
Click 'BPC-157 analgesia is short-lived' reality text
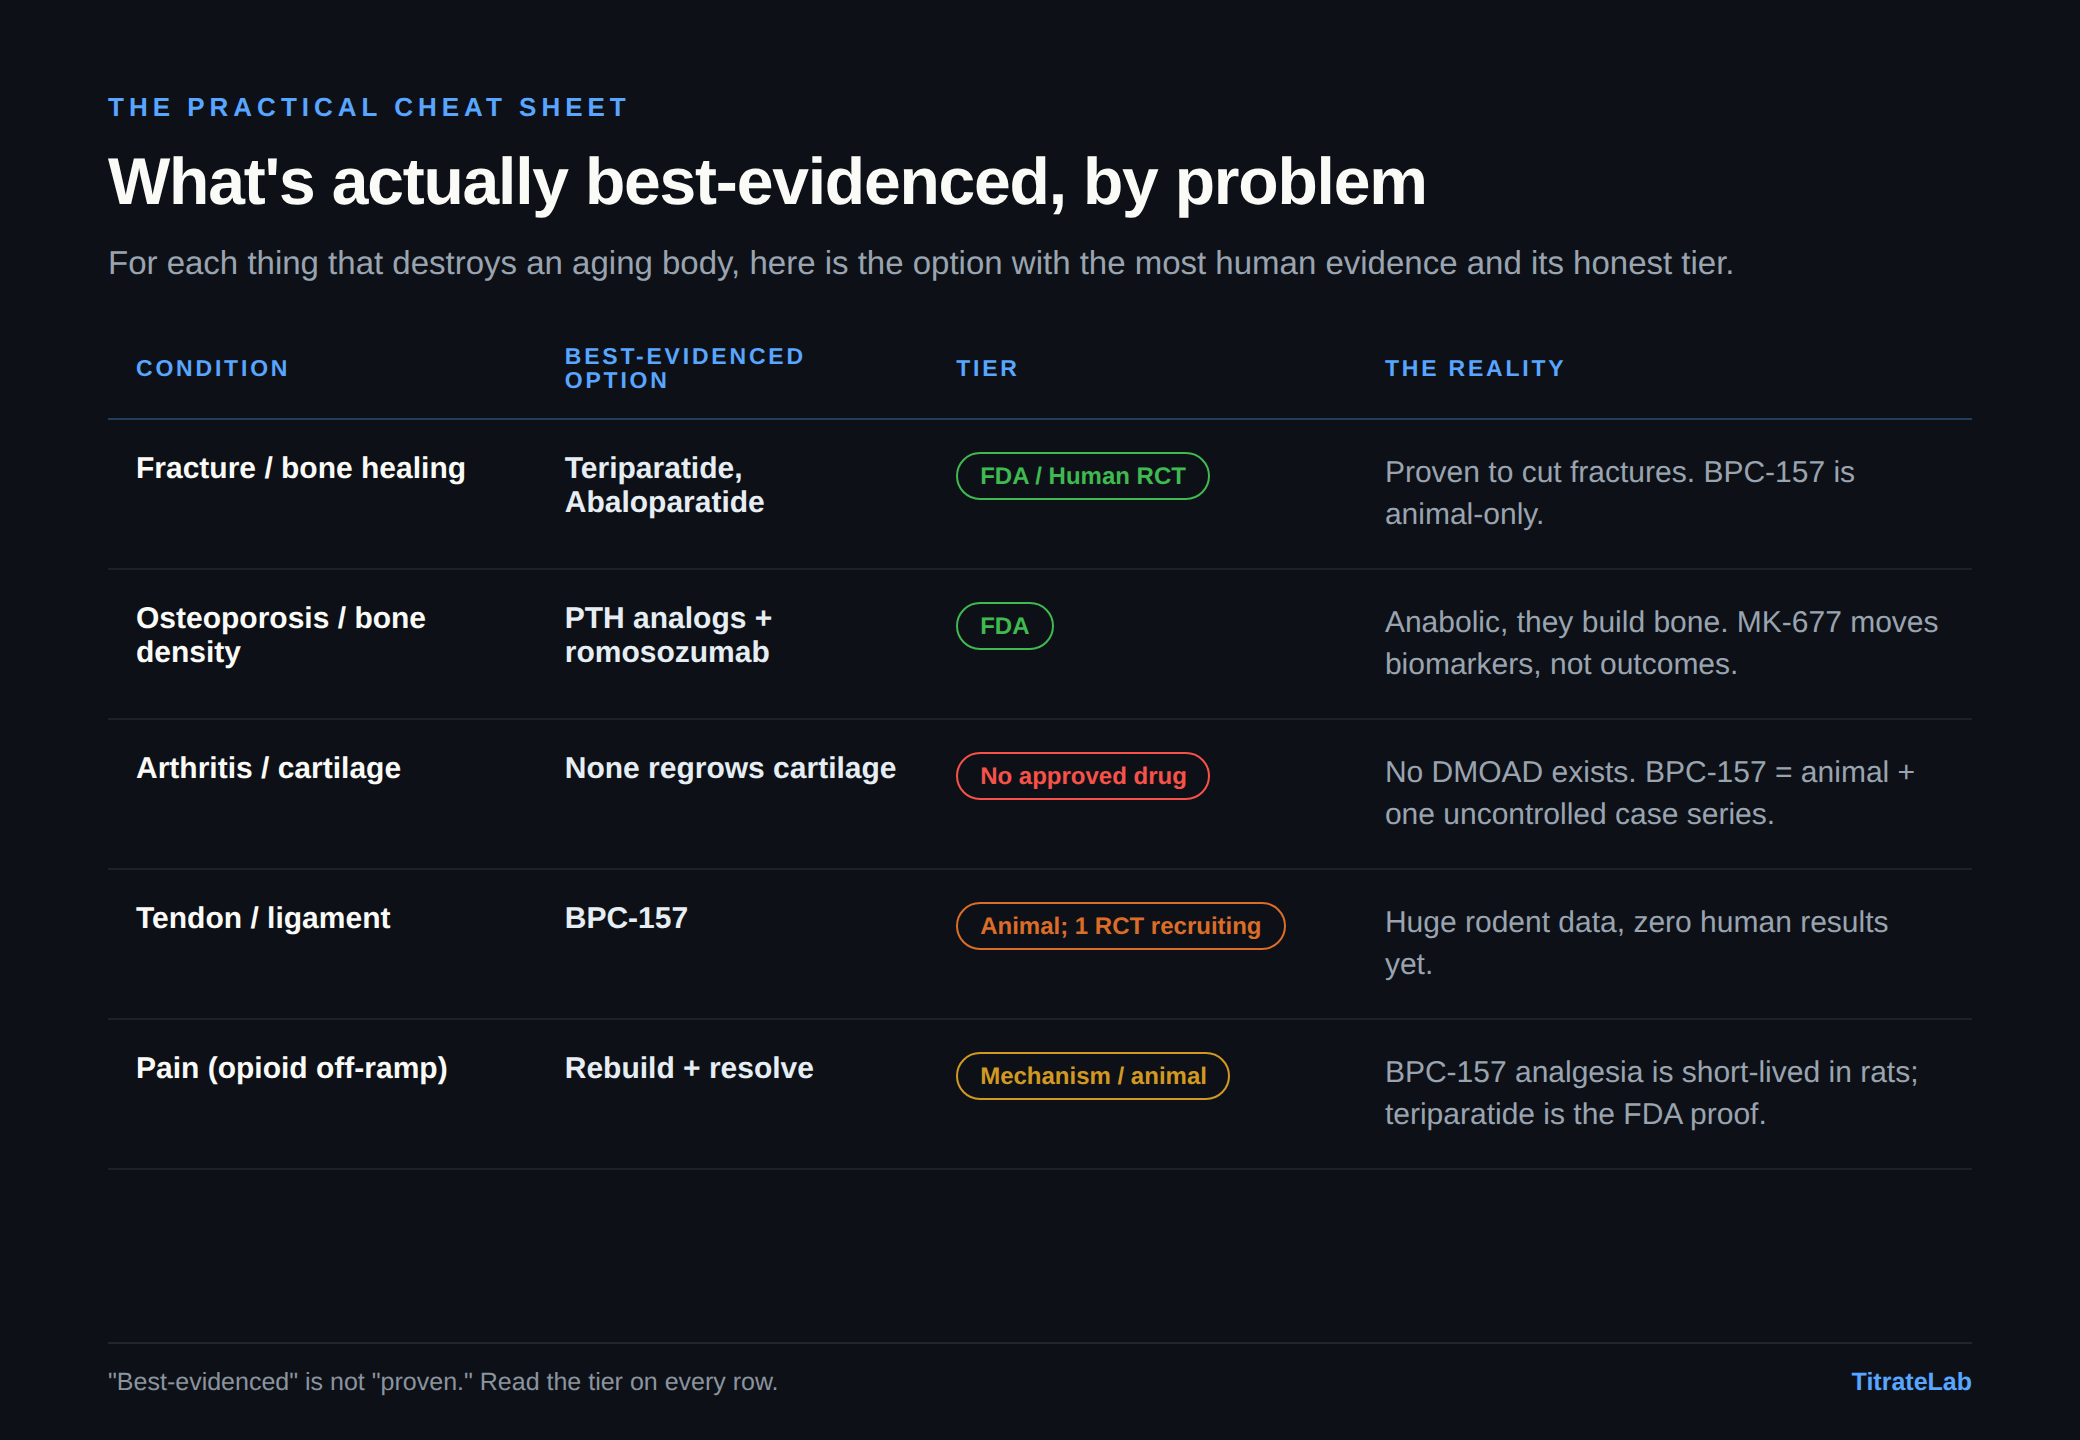click(x=1651, y=1093)
